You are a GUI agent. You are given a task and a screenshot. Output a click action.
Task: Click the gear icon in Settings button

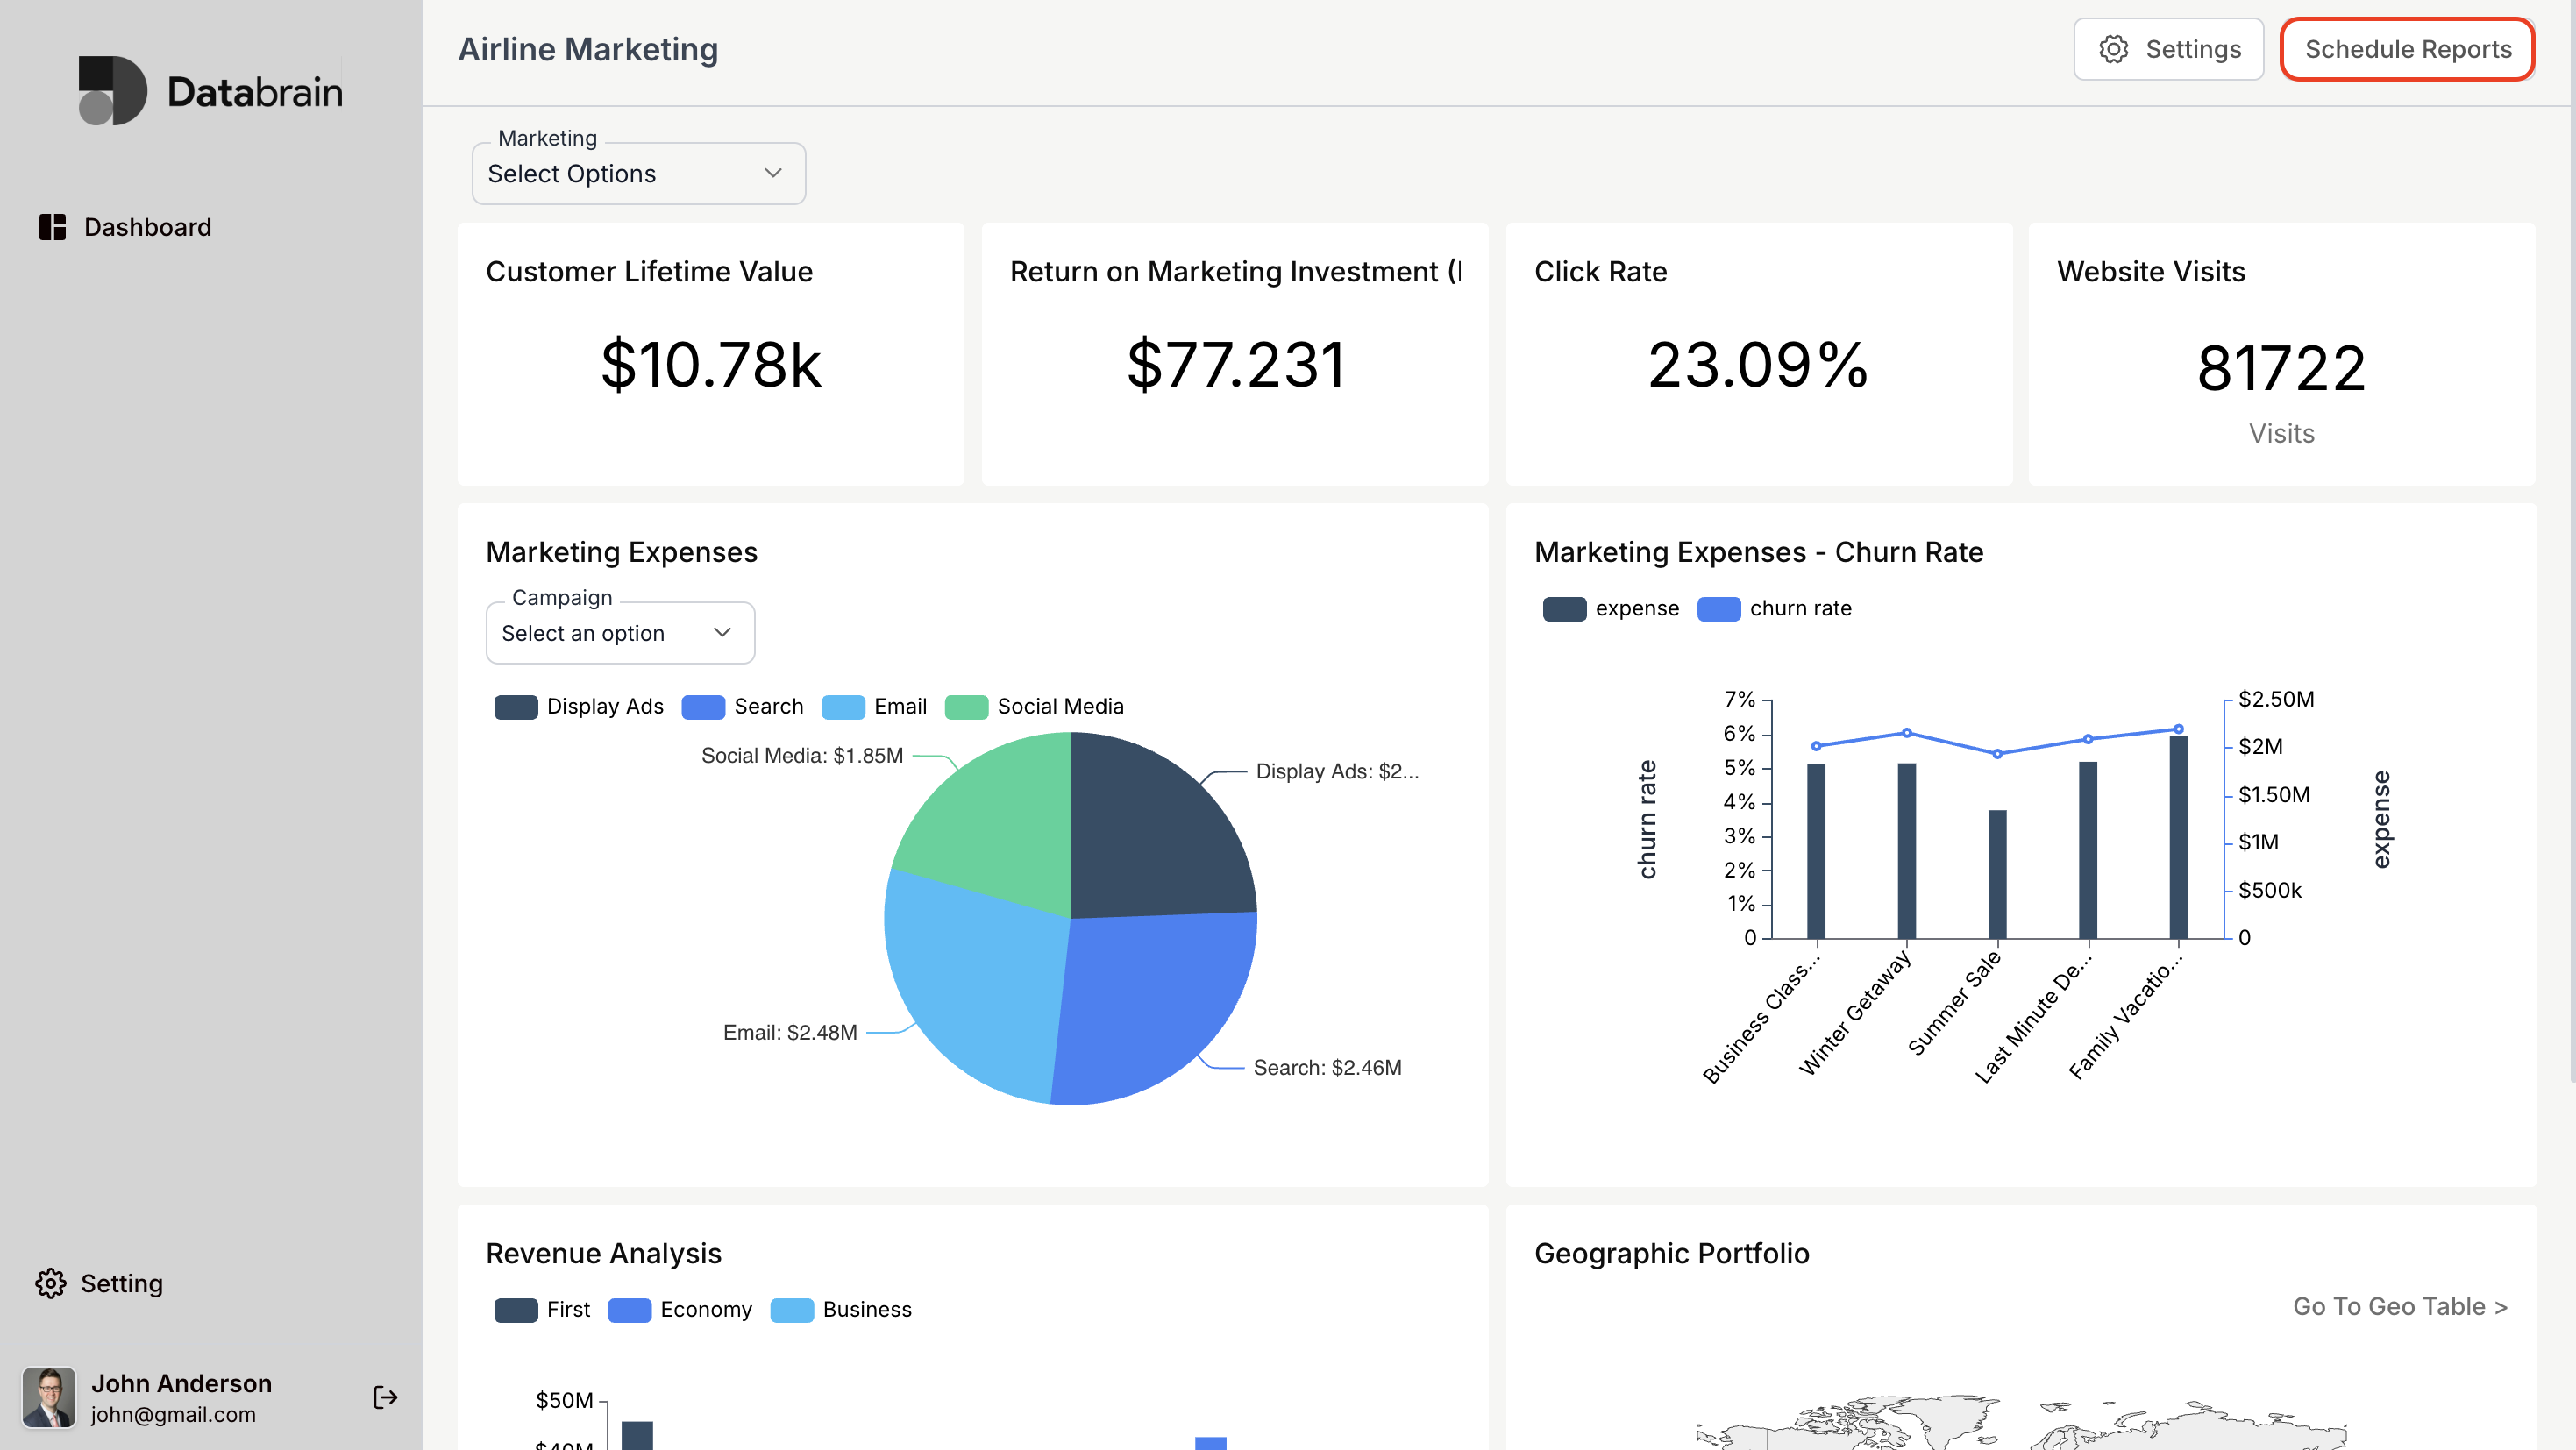(2113, 49)
